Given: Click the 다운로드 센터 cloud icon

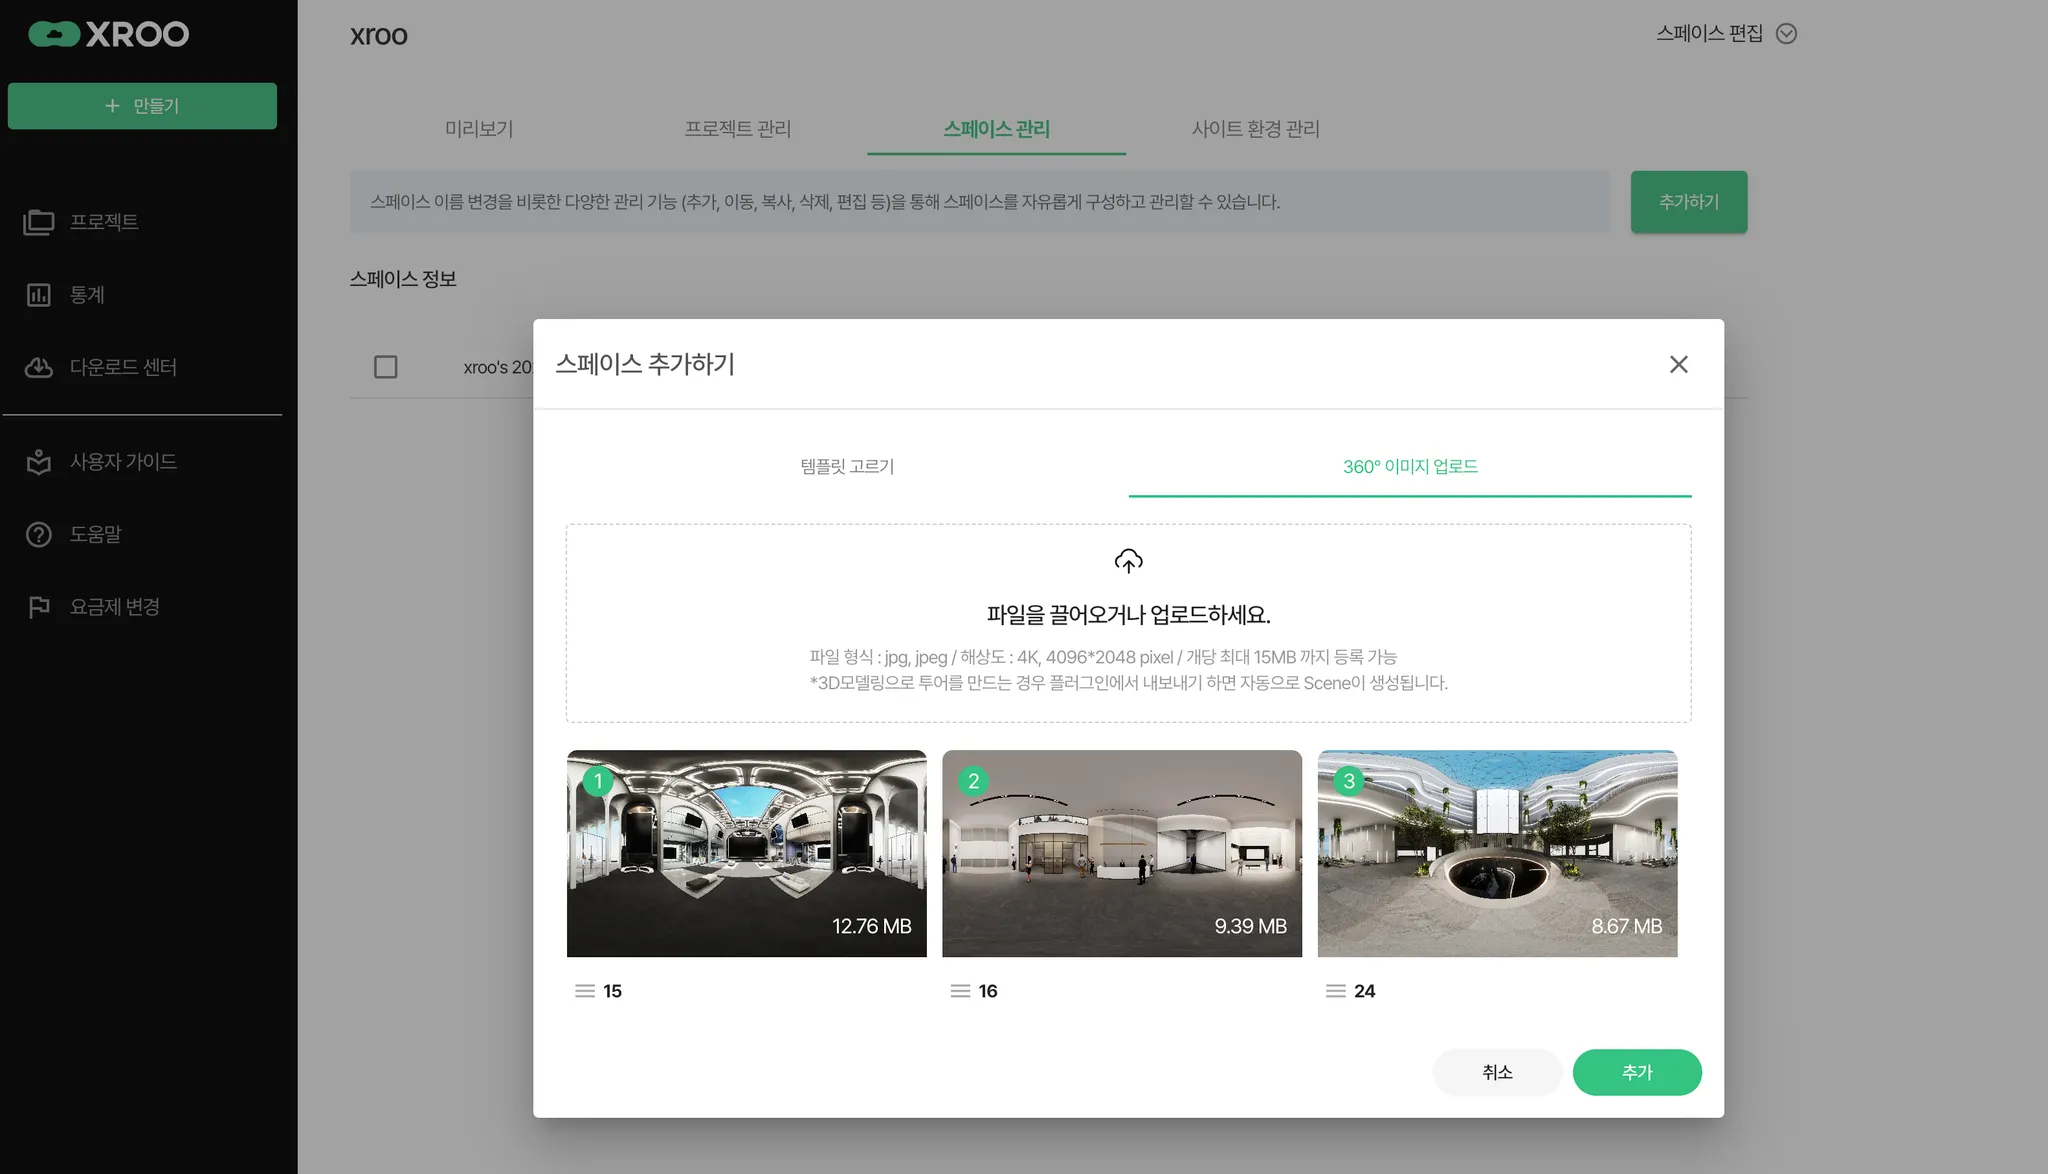Looking at the screenshot, I should click(x=39, y=368).
